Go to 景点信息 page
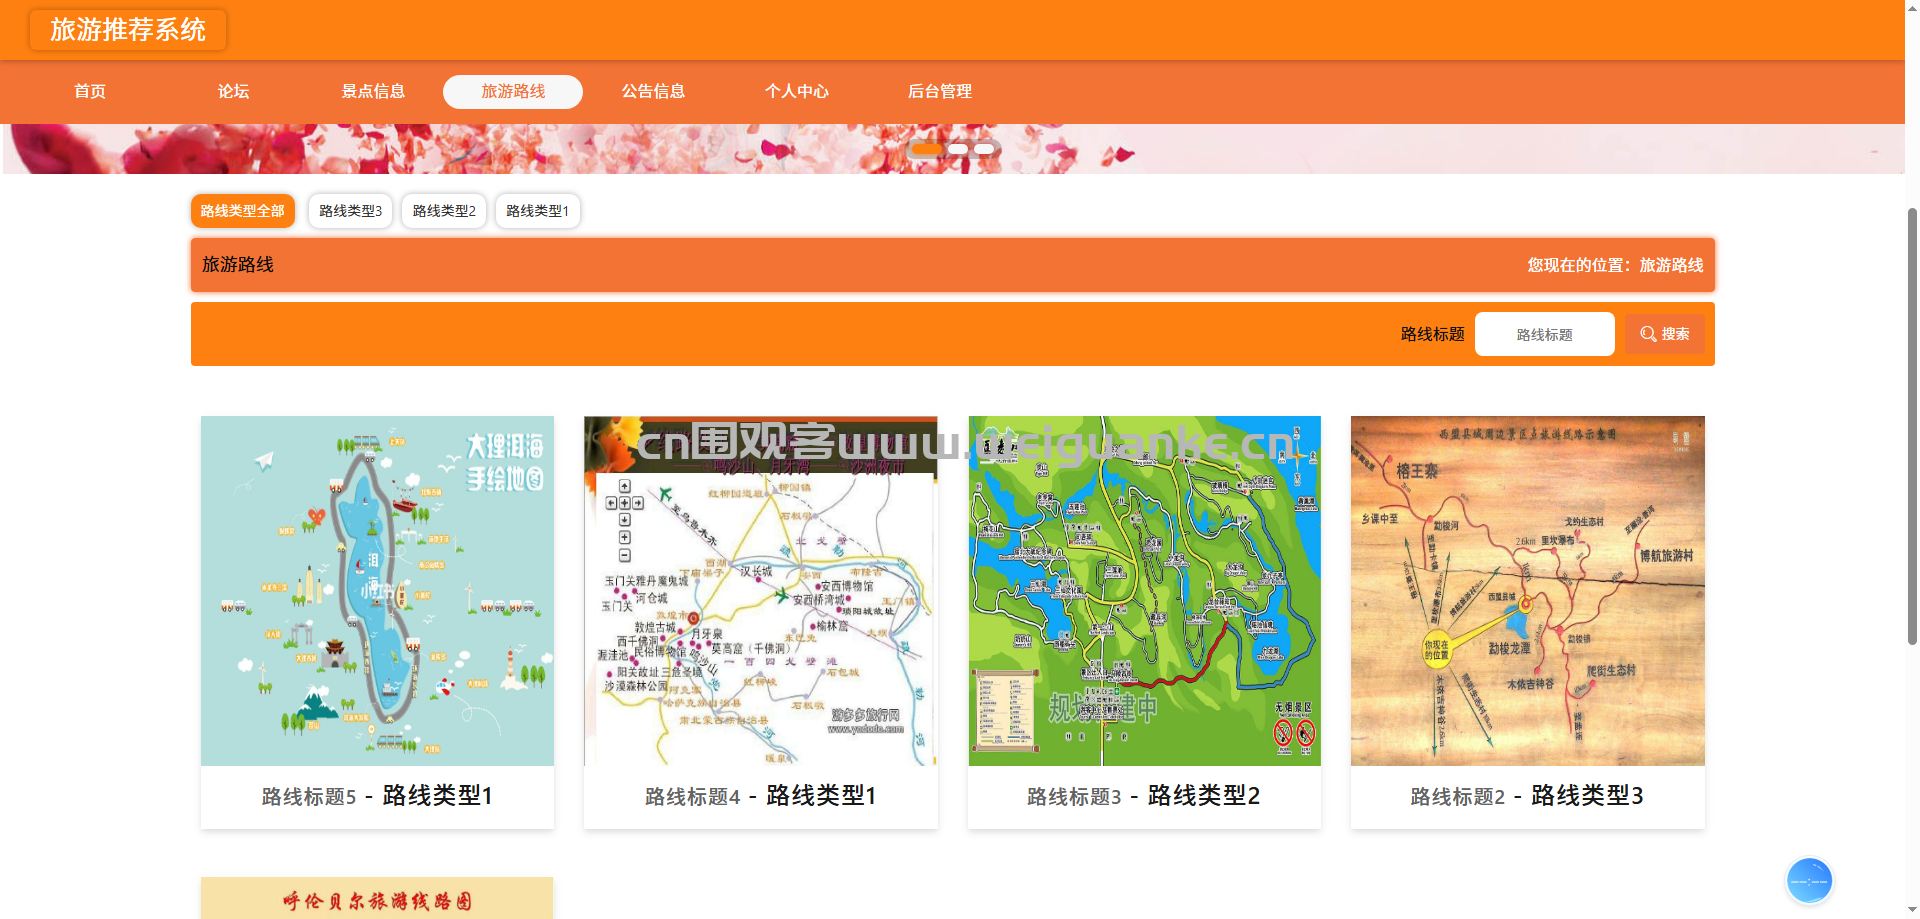 tap(373, 91)
